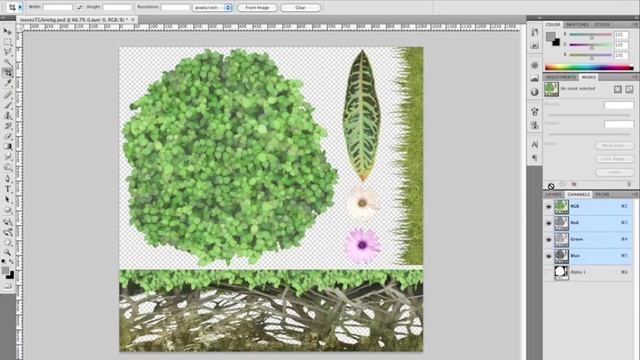This screenshot has width=640, height=360.
Task: Switch to the Layers tab
Action: click(x=553, y=195)
